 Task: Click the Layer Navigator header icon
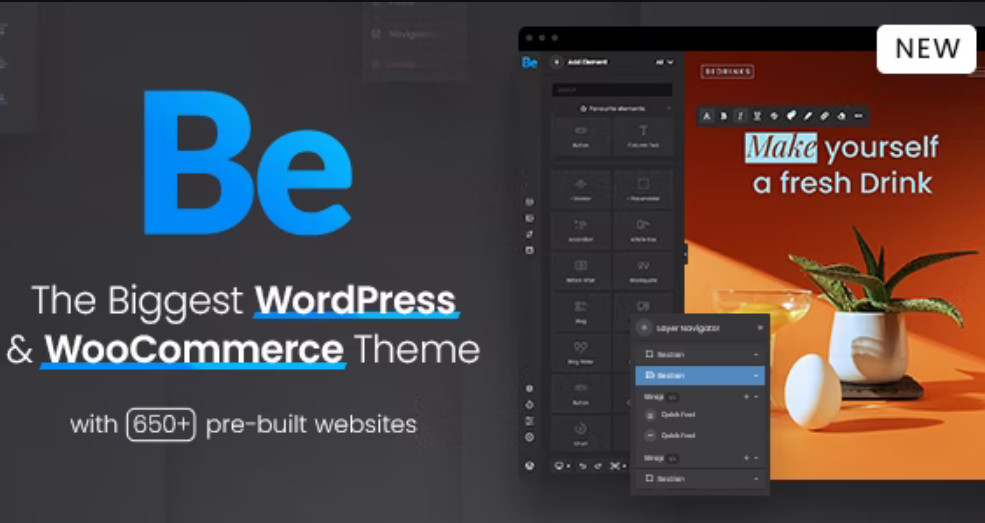pyautogui.click(x=644, y=328)
